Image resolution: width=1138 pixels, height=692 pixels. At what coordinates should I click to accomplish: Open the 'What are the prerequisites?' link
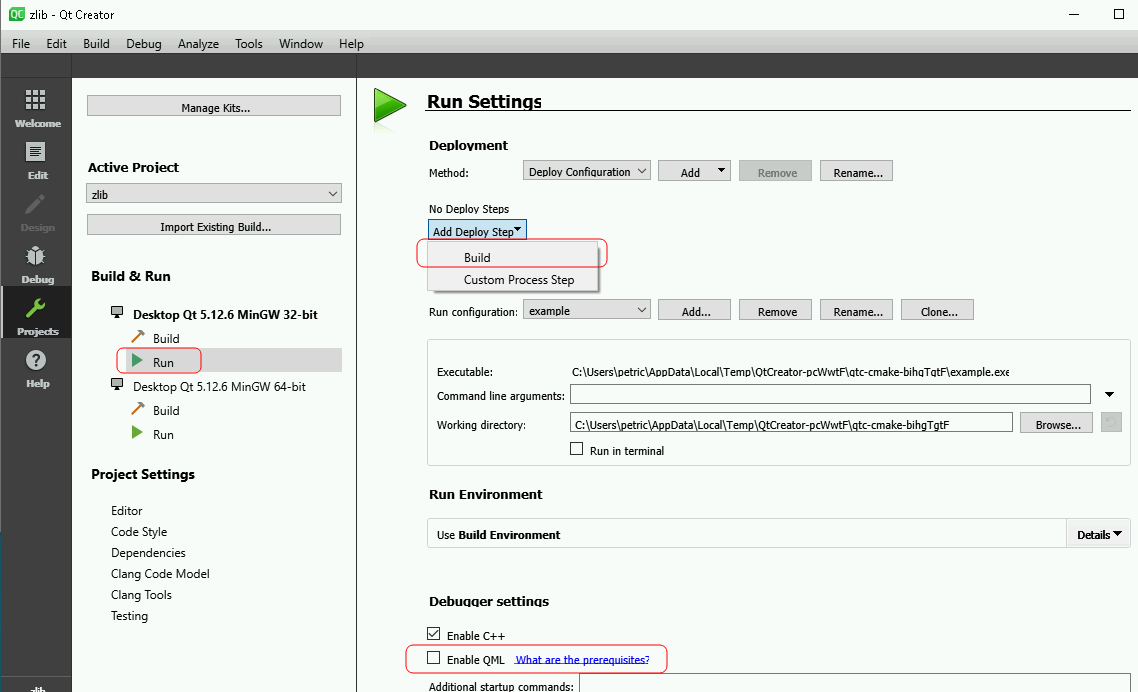(x=583, y=659)
